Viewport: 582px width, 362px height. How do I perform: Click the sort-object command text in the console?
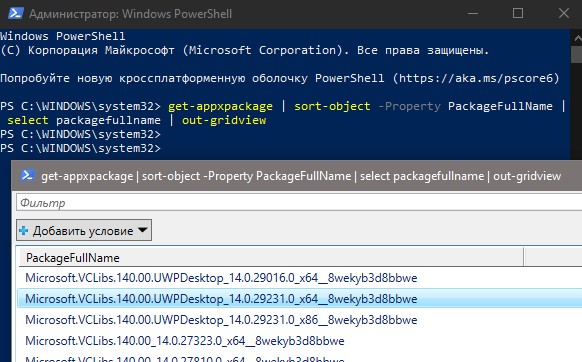[x=332, y=106]
